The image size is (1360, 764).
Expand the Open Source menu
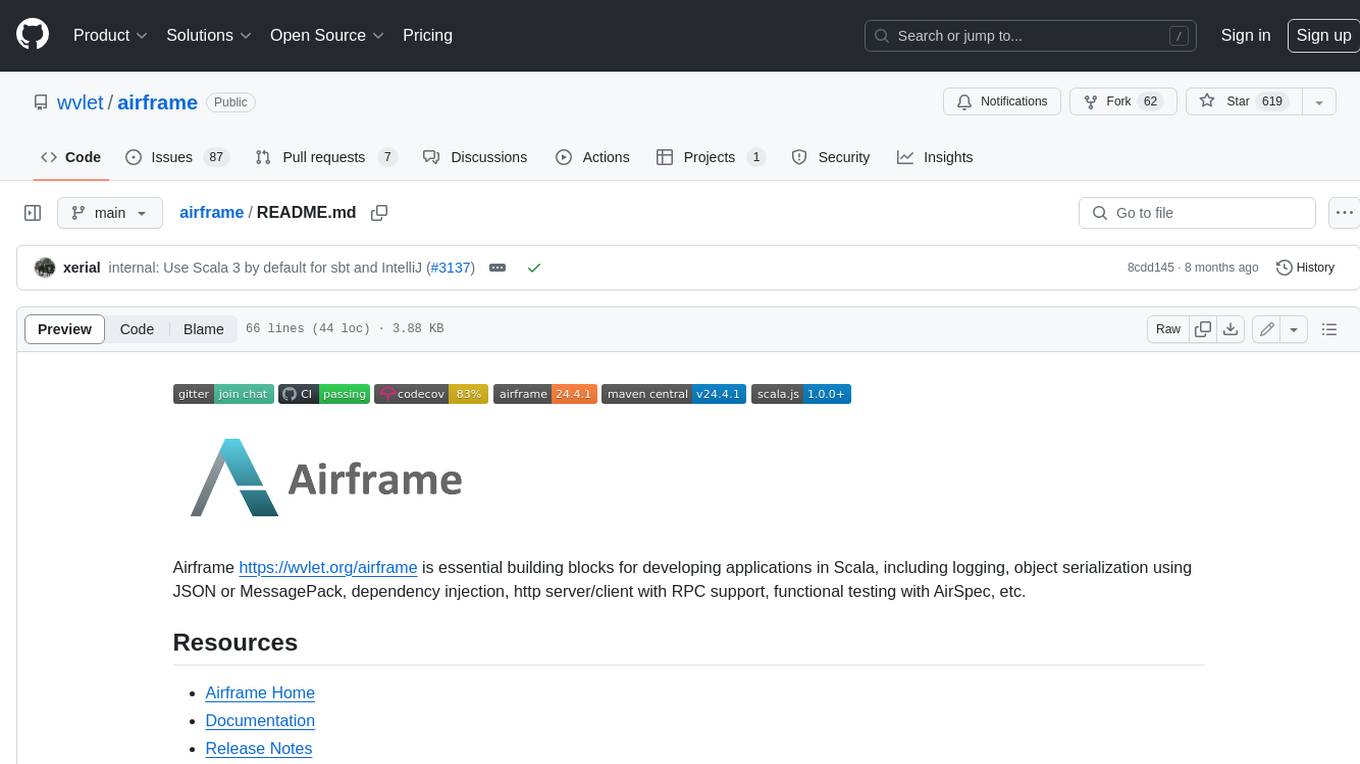[x=327, y=35]
